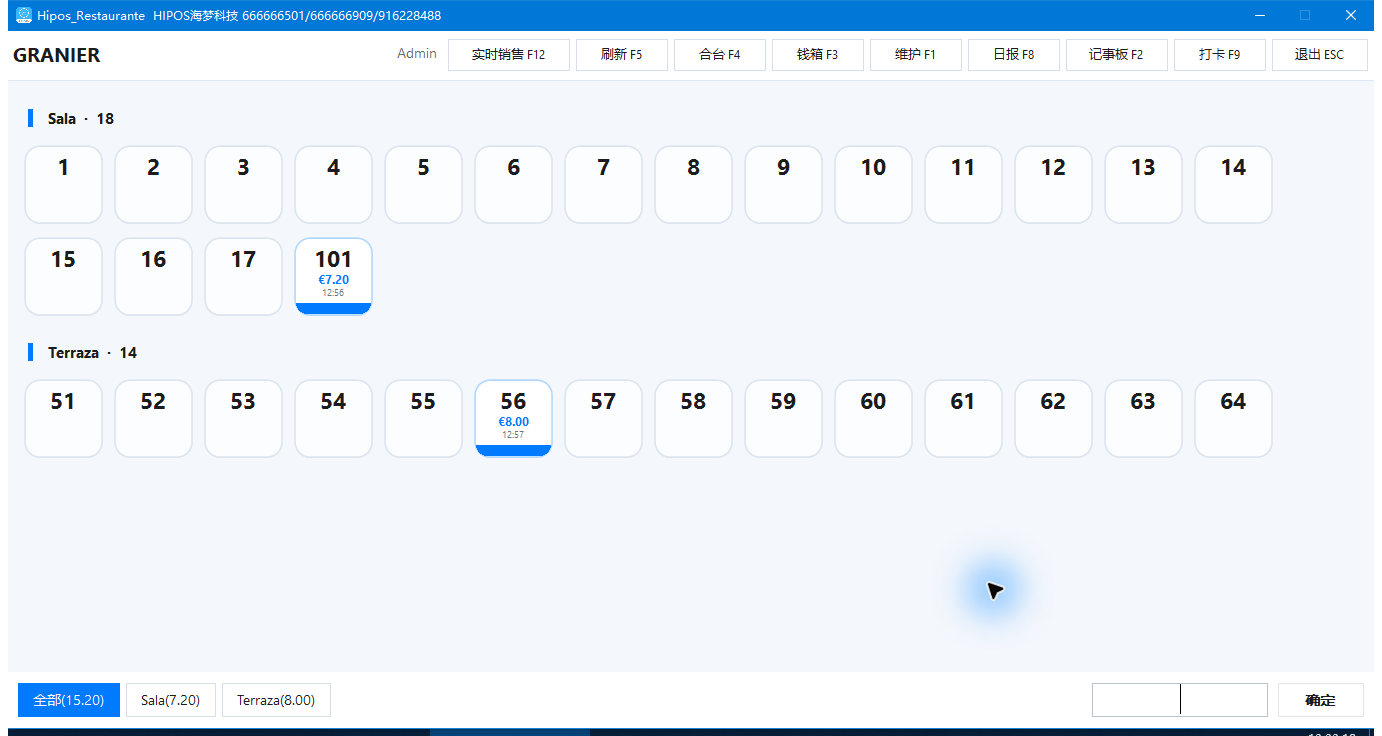Filter by Sala(7.20) tab
The image size is (1382, 736).
(171, 700)
